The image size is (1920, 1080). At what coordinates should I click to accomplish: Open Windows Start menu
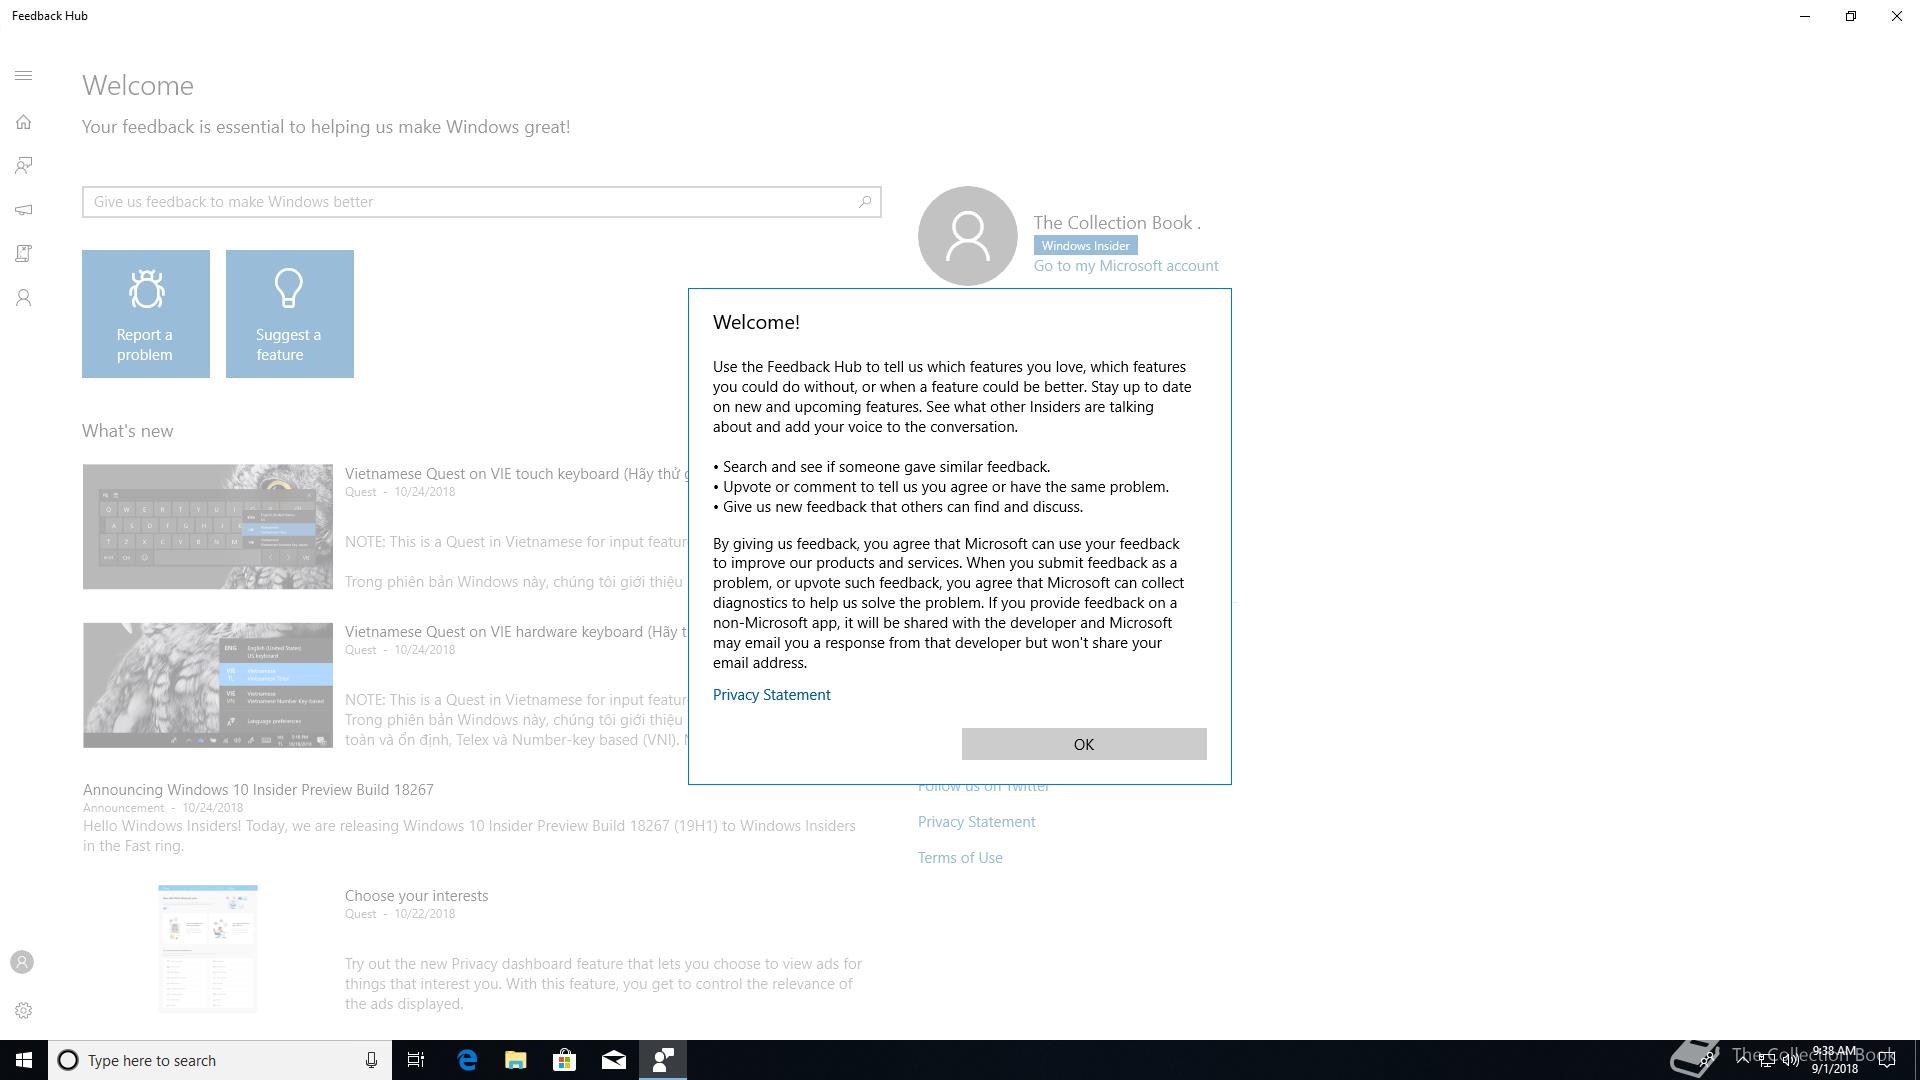coord(24,1060)
